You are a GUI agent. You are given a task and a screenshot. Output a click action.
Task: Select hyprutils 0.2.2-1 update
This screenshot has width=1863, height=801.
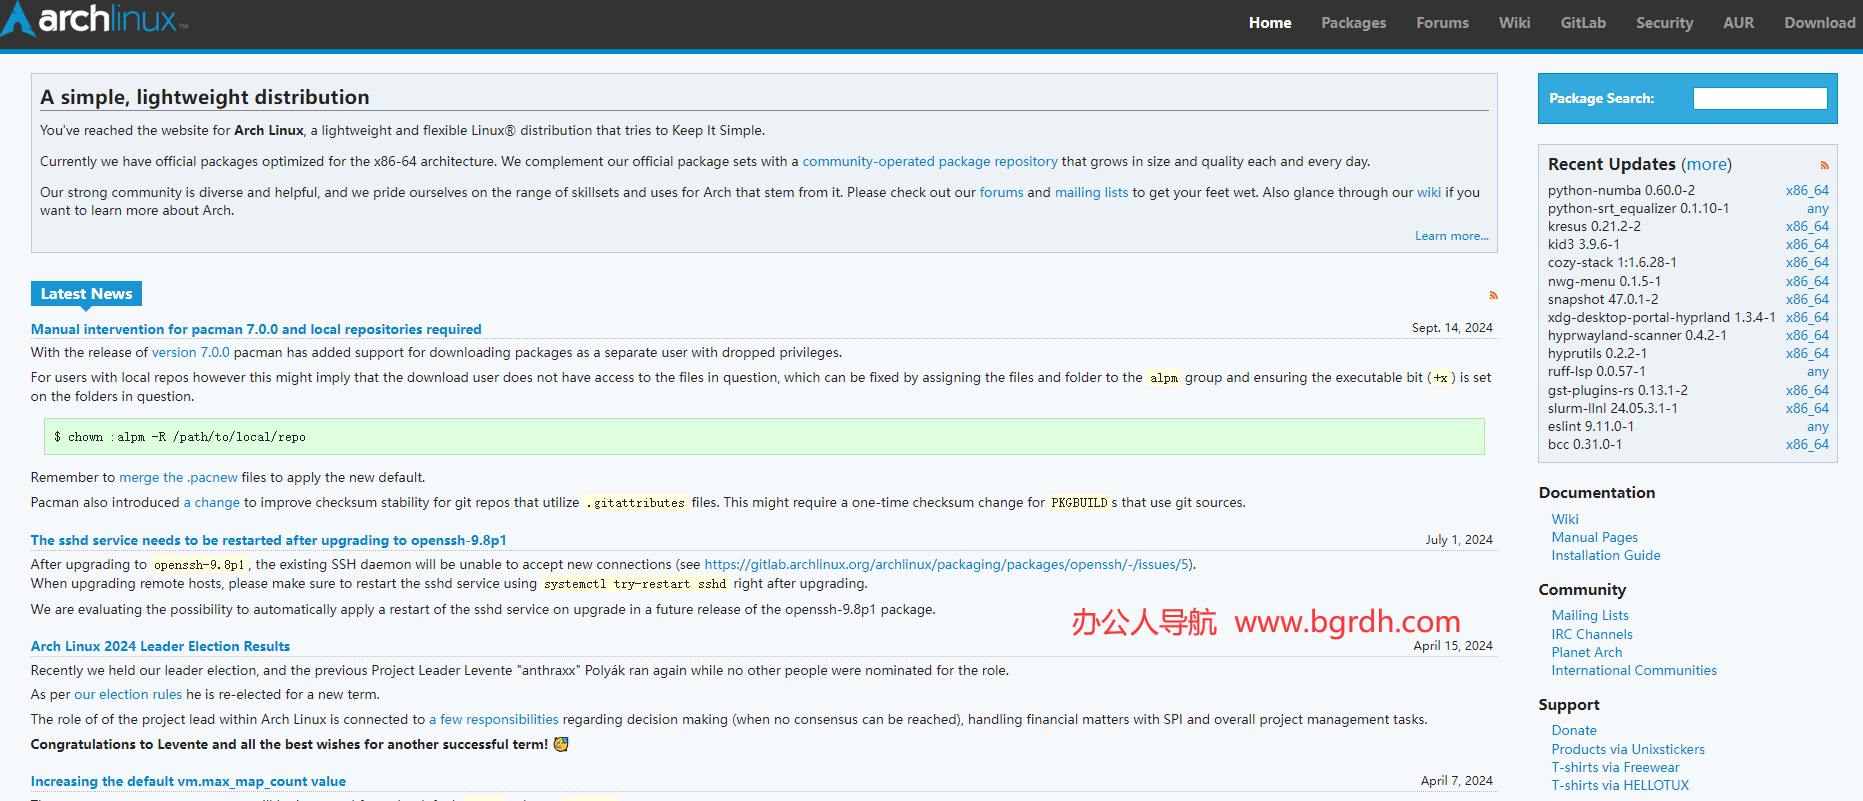(x=1597, y=353)
